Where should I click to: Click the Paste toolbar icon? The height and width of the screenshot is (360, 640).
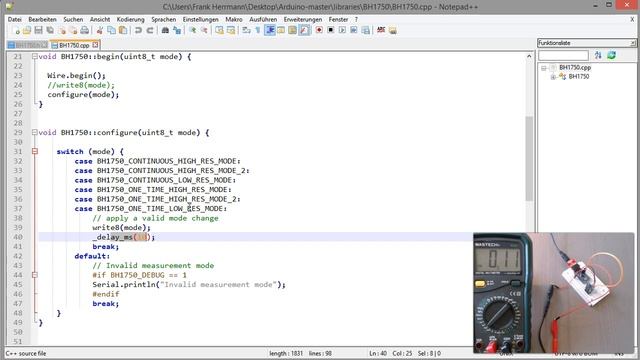(122, 30)
